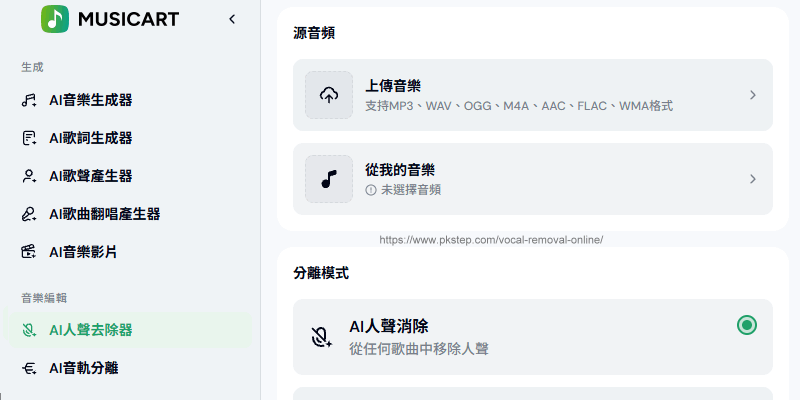Click the AI人聲去除器 muted mic sidebar icon
Image resolution: width=800 pixels, height=400 pixels.
(29, 331)
